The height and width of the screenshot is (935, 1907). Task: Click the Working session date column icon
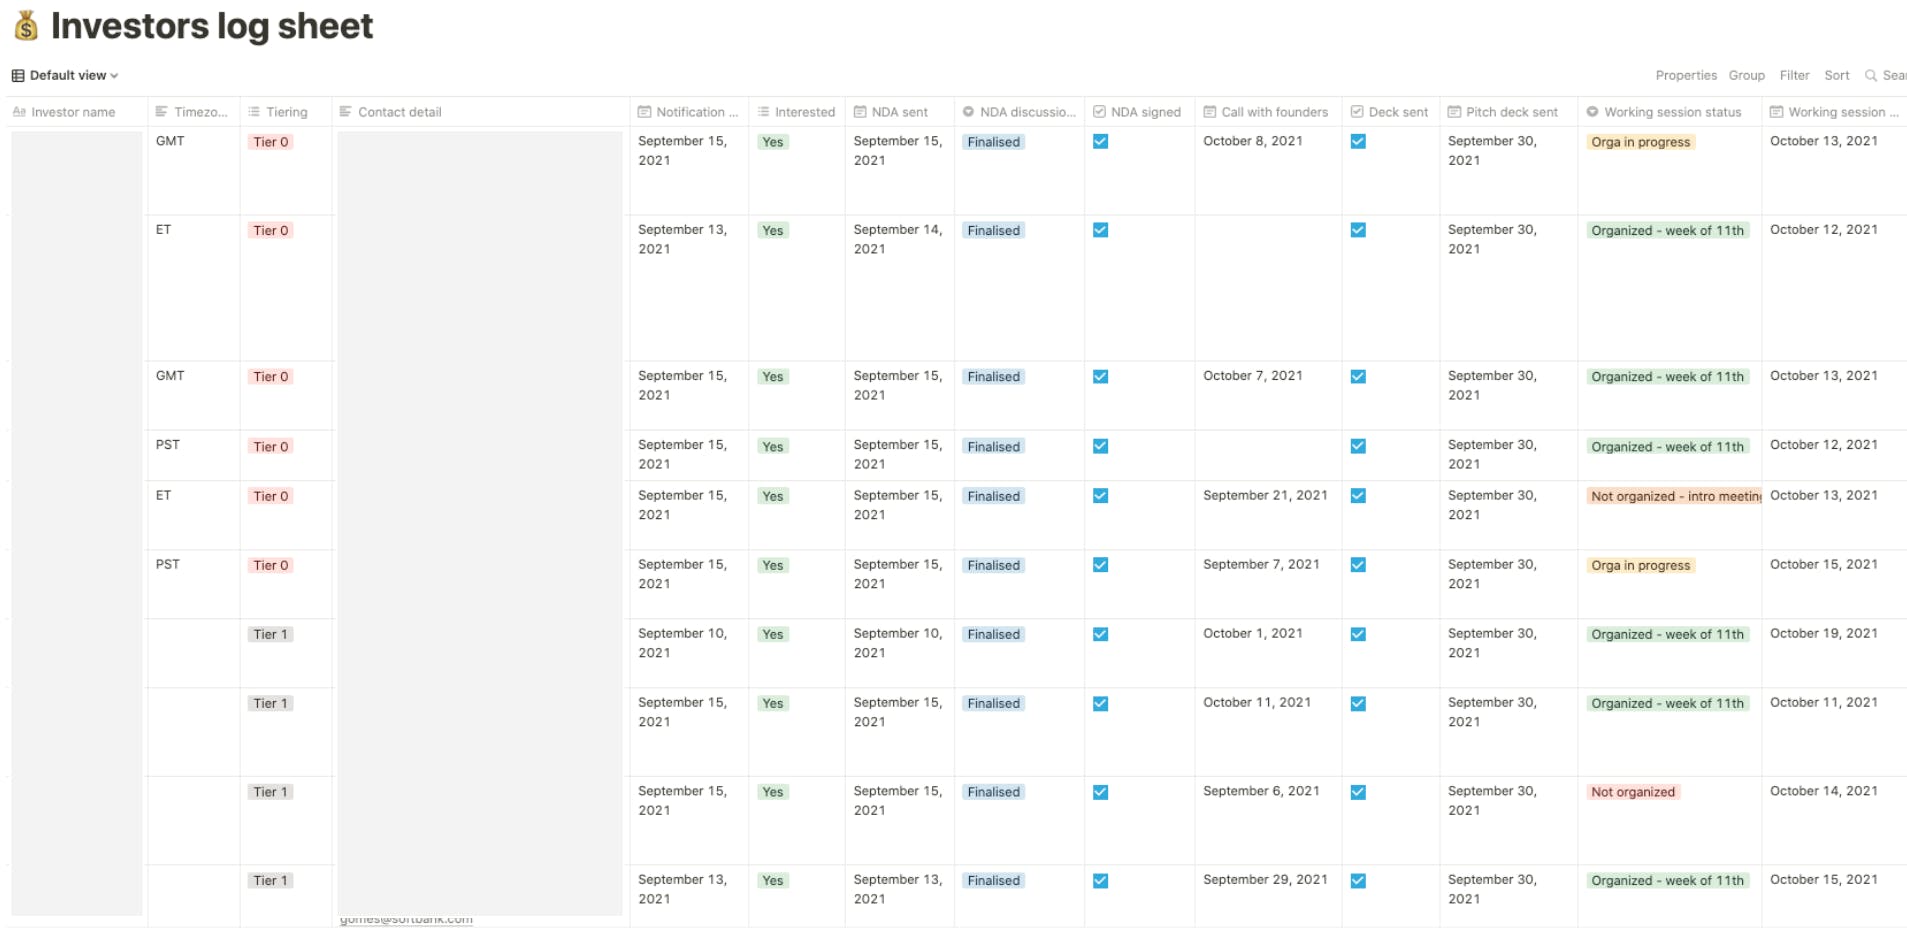(x=1777, y=112)
